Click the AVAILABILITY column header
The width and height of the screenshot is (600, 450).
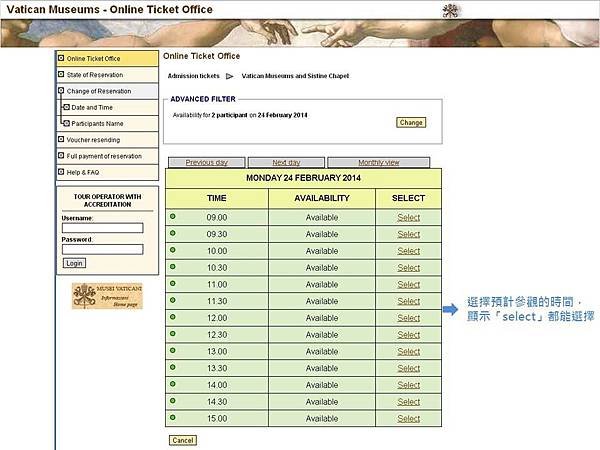point(322,198)
